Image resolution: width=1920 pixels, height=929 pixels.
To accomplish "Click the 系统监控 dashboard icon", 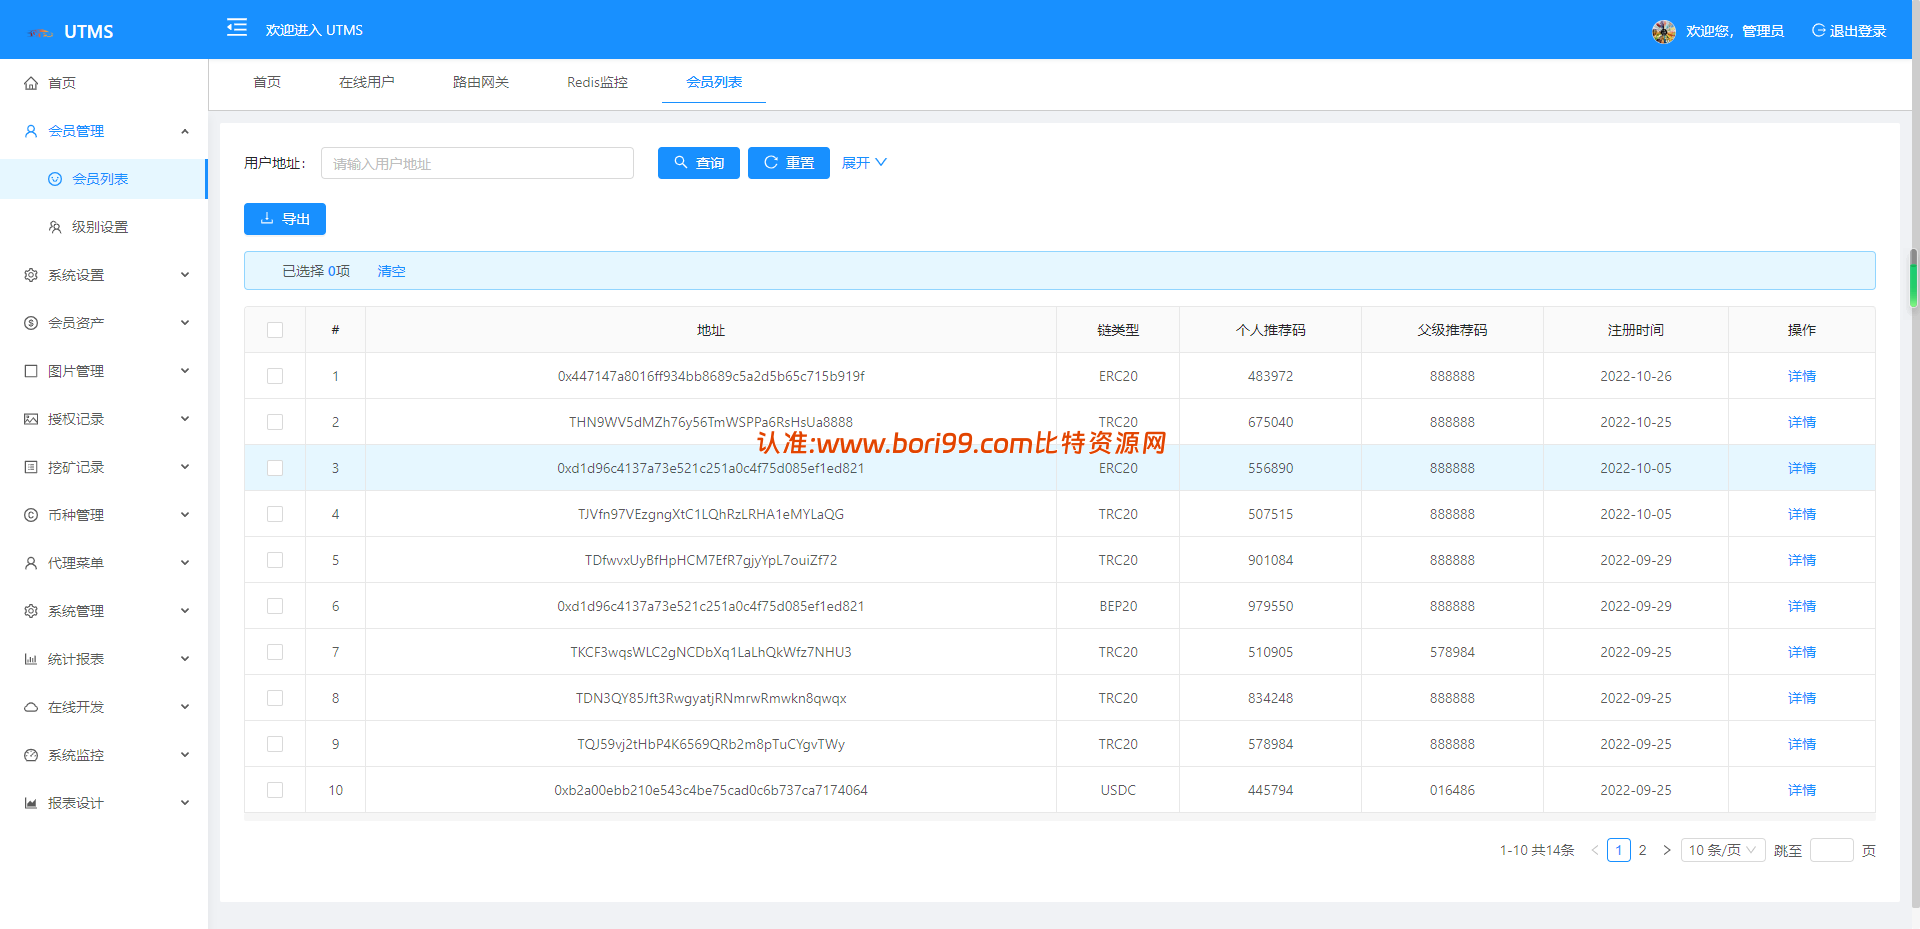I will click(x=31, y=755).
